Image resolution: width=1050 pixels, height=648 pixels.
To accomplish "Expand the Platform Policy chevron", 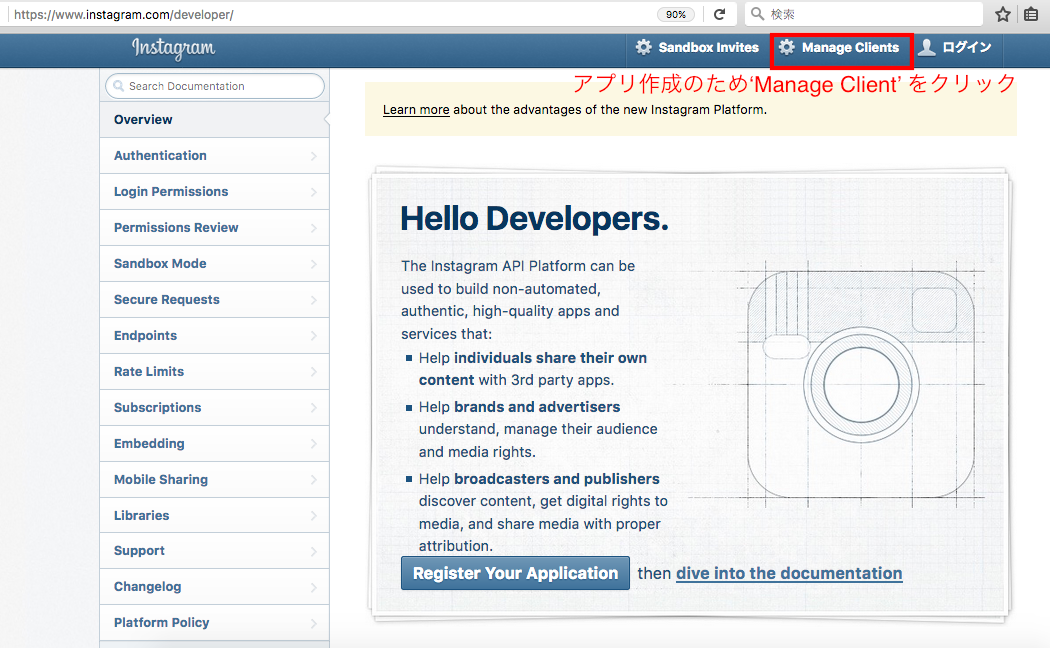I will [x=313, y=624].
